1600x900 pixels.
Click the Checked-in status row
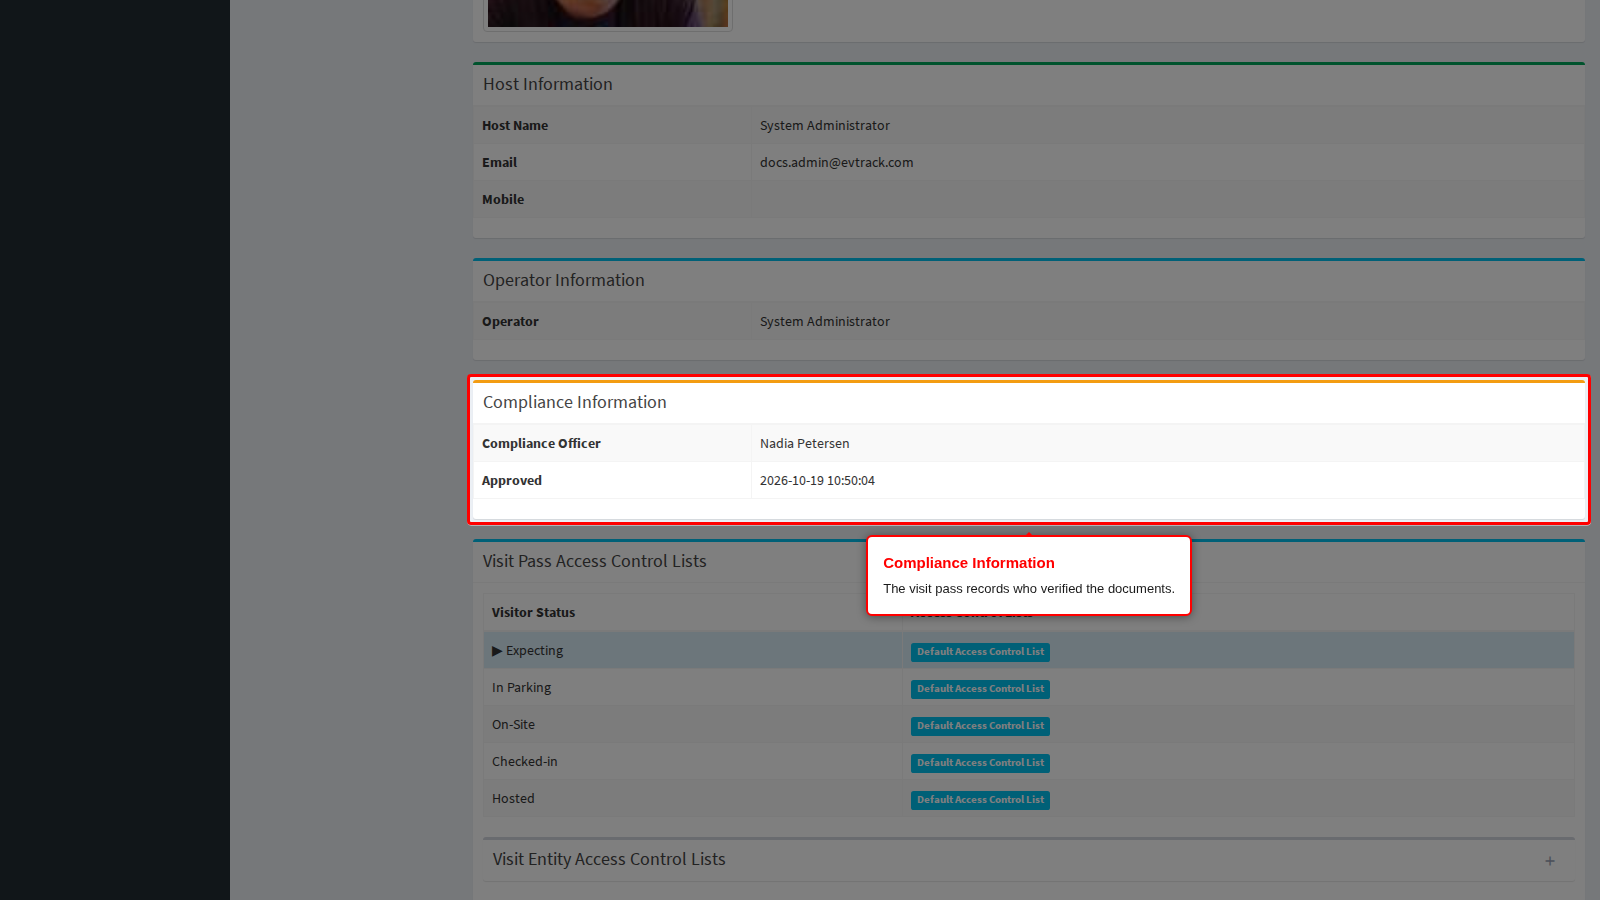(1028, 762)
